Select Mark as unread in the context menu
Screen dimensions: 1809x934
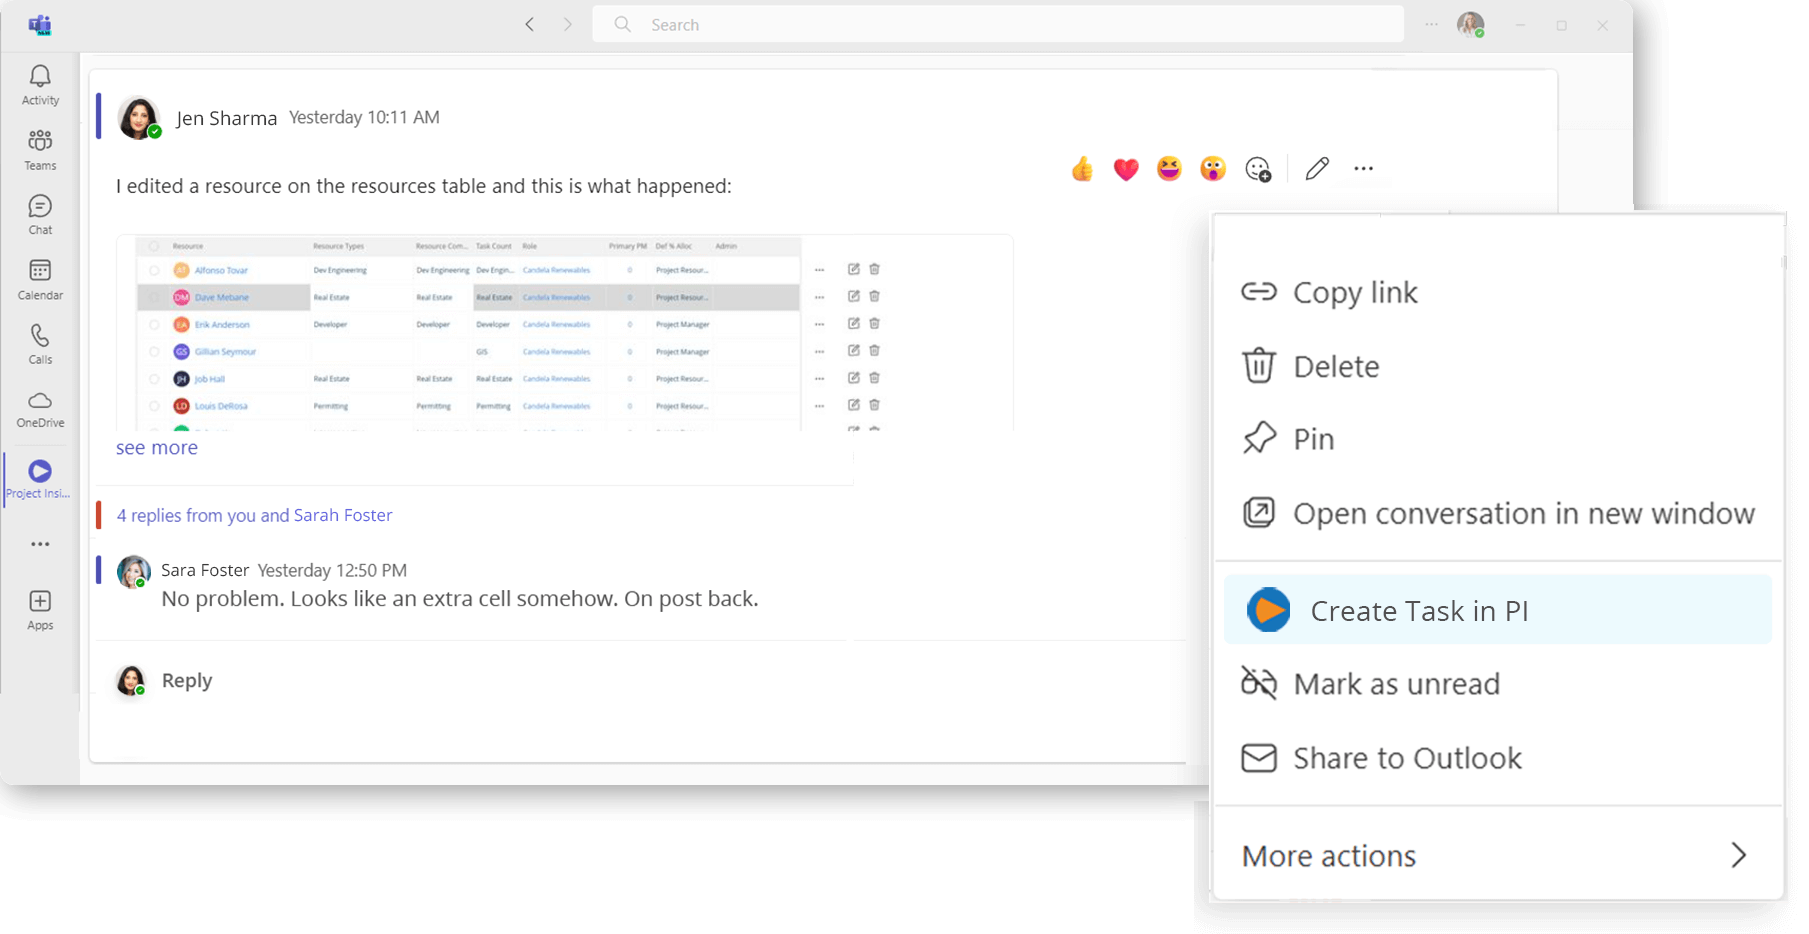pyautogui.click(x=1396, y=684)
